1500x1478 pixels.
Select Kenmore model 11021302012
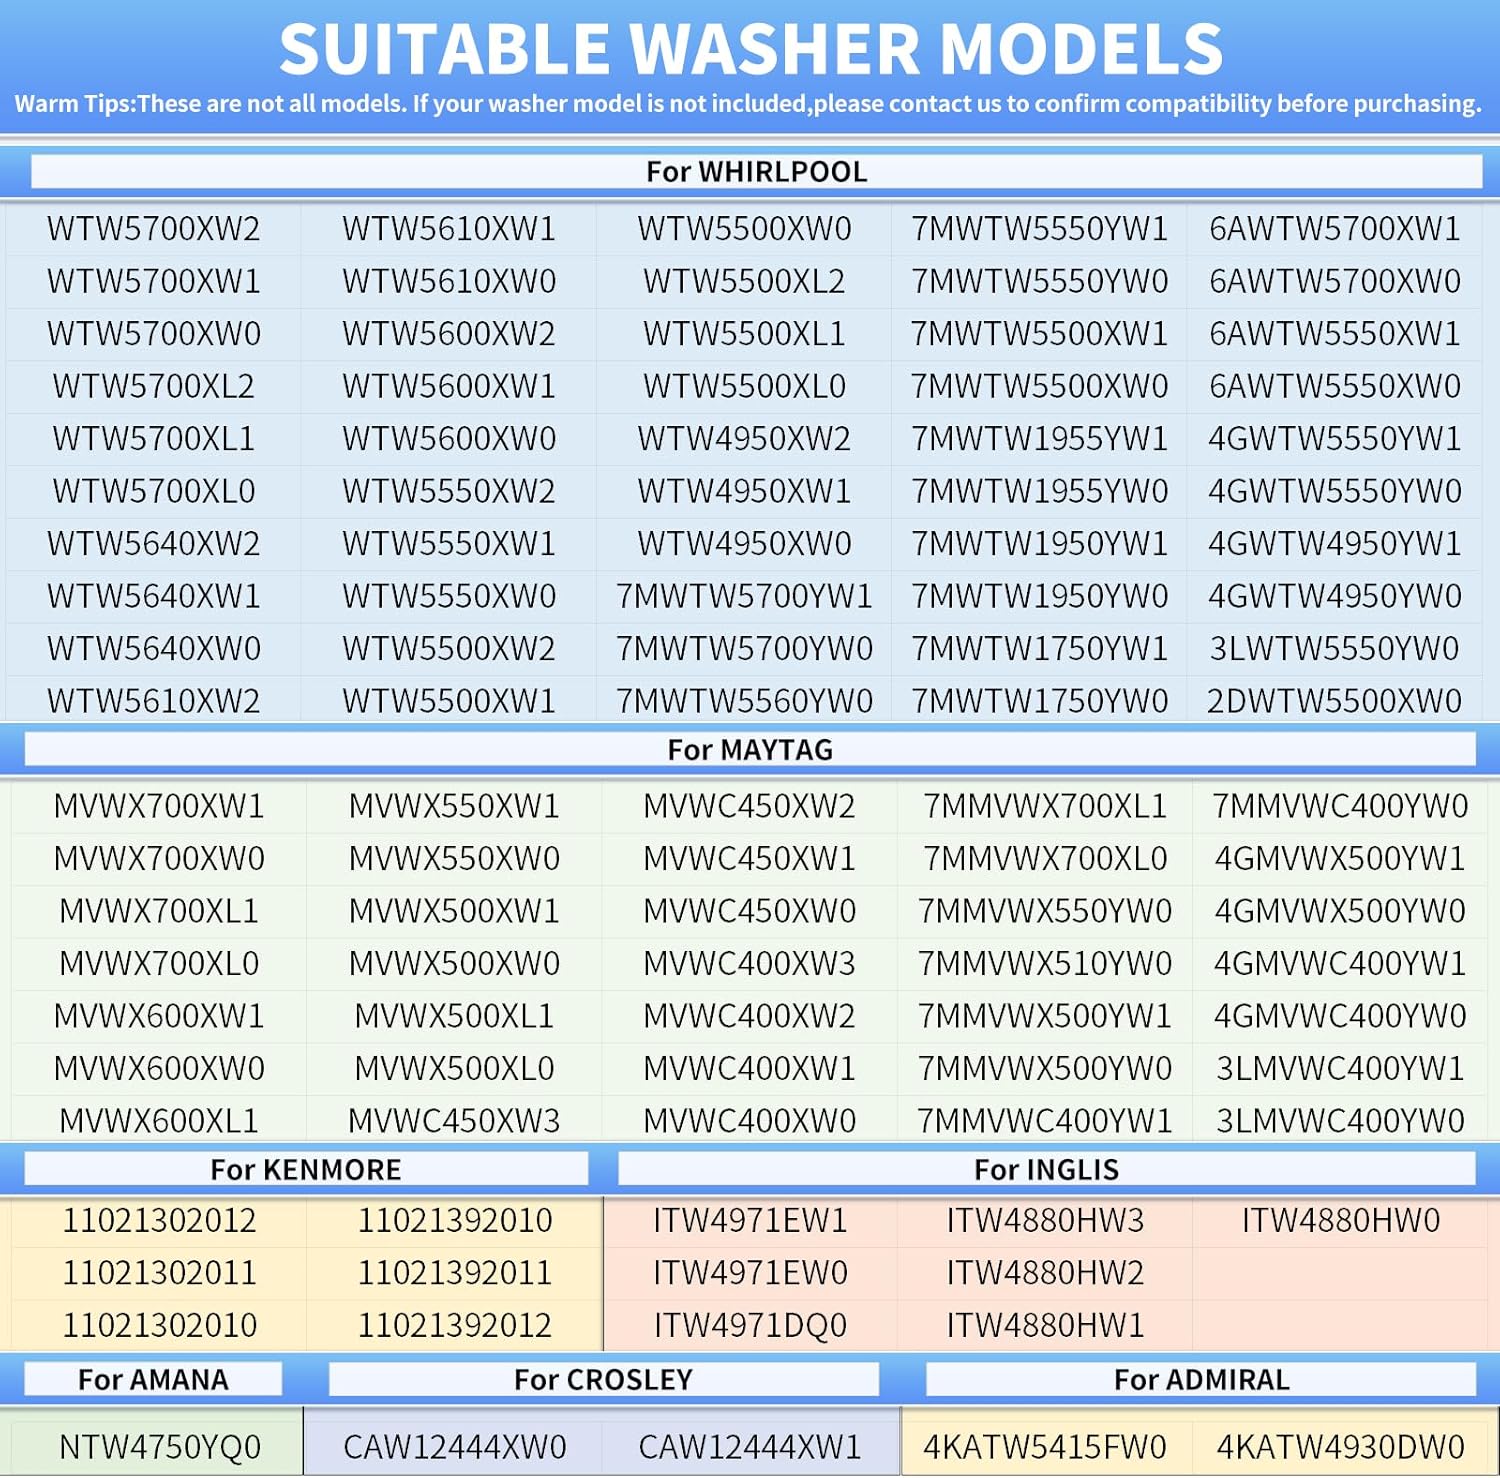tap(159, 1221)
